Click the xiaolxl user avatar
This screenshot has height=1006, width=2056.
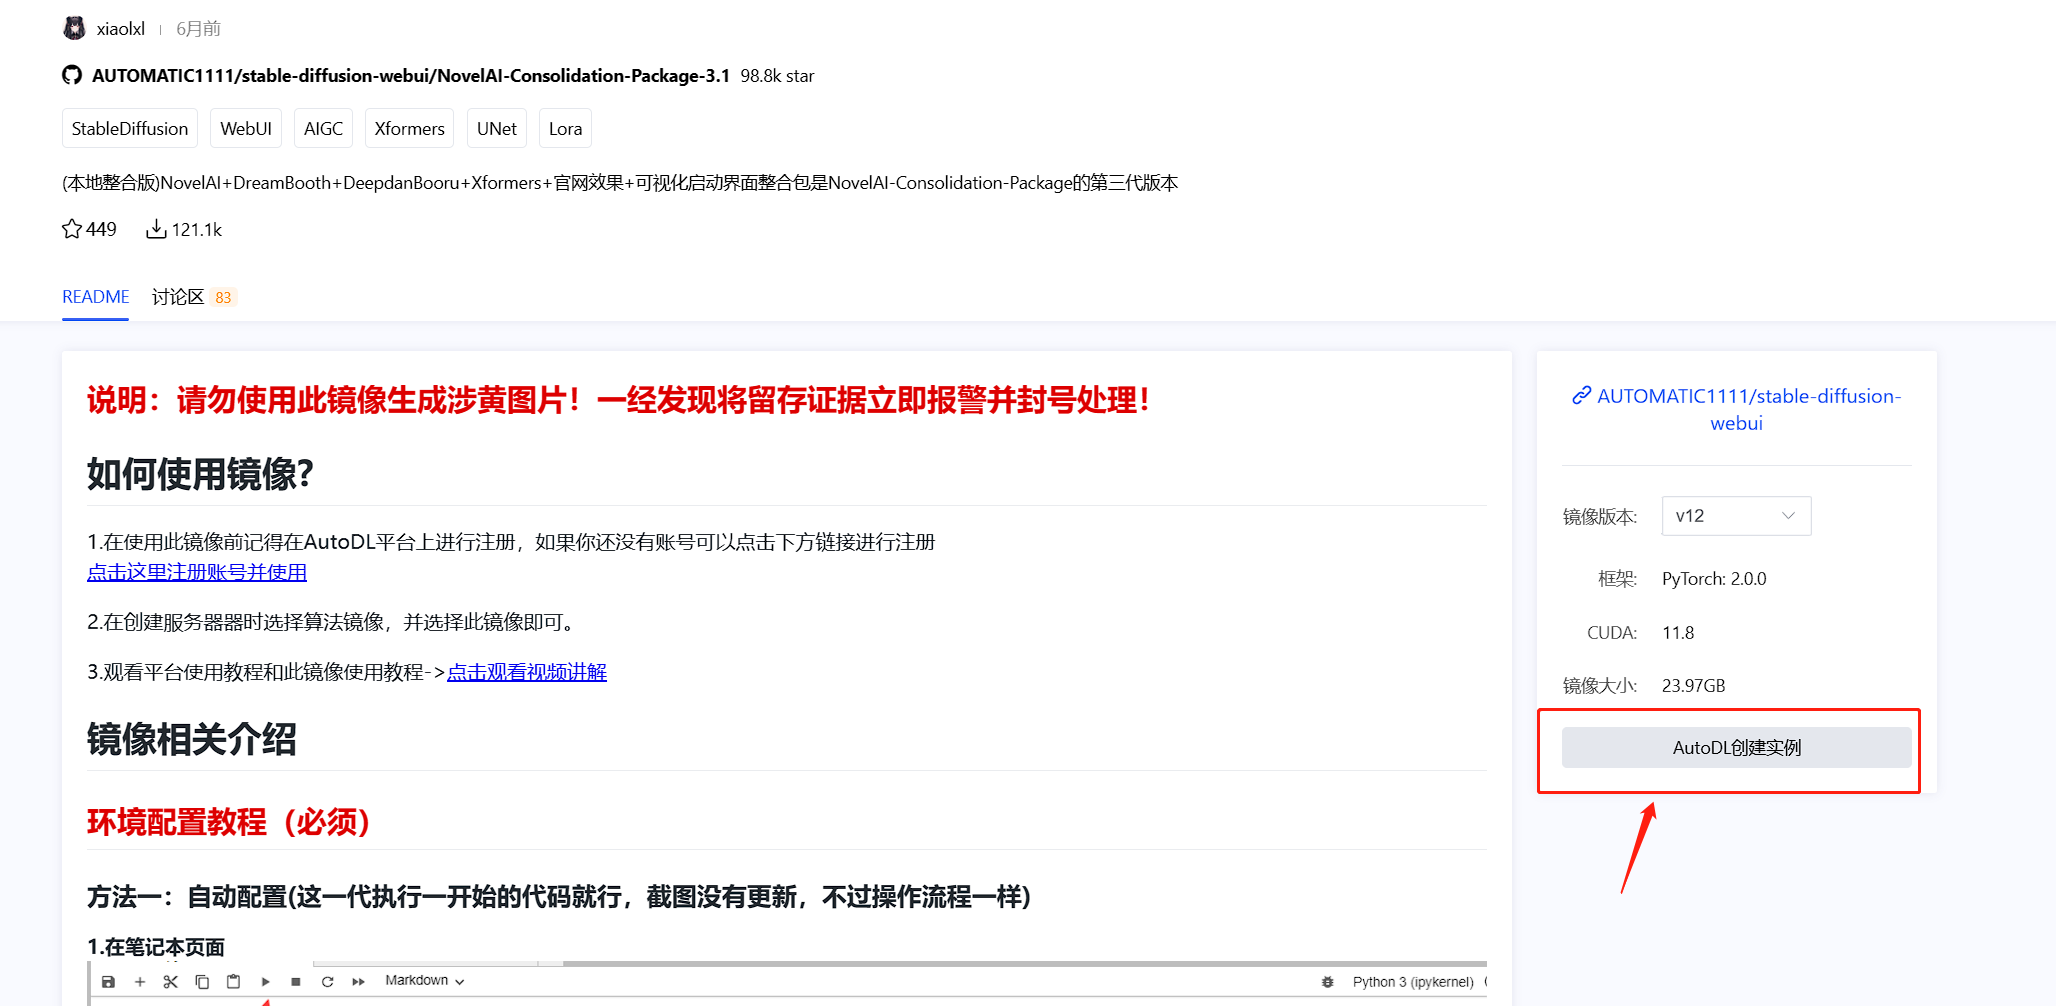click(73, 28)
